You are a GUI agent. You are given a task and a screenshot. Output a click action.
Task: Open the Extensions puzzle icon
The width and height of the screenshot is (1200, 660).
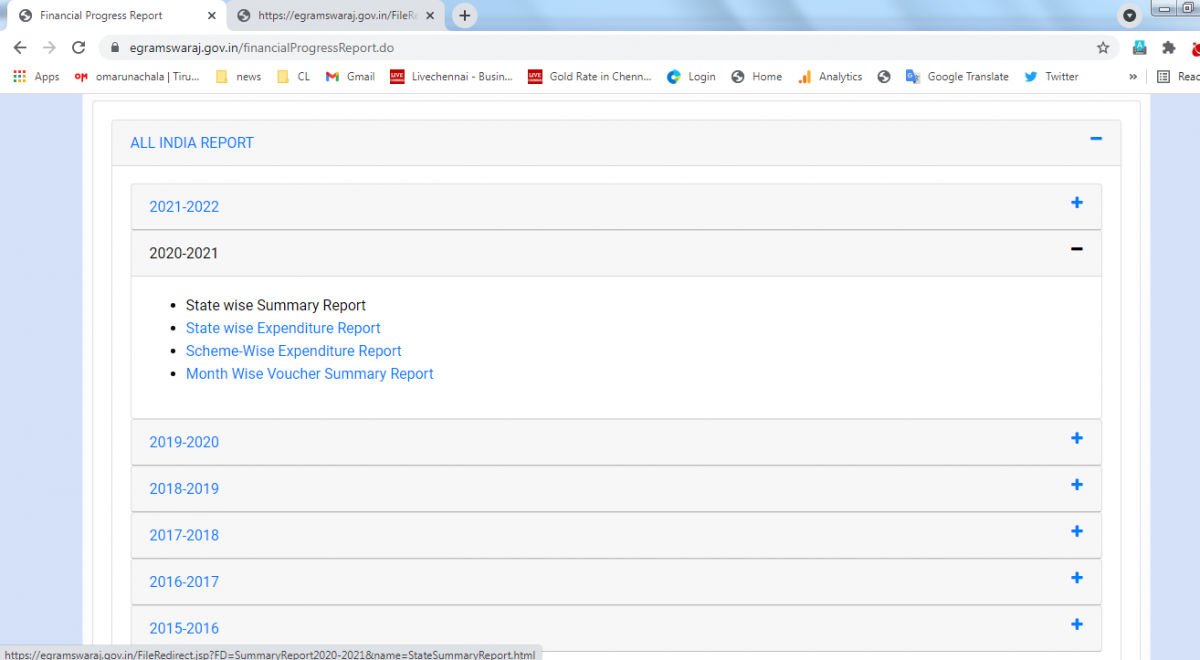(x=1168, y=47)
